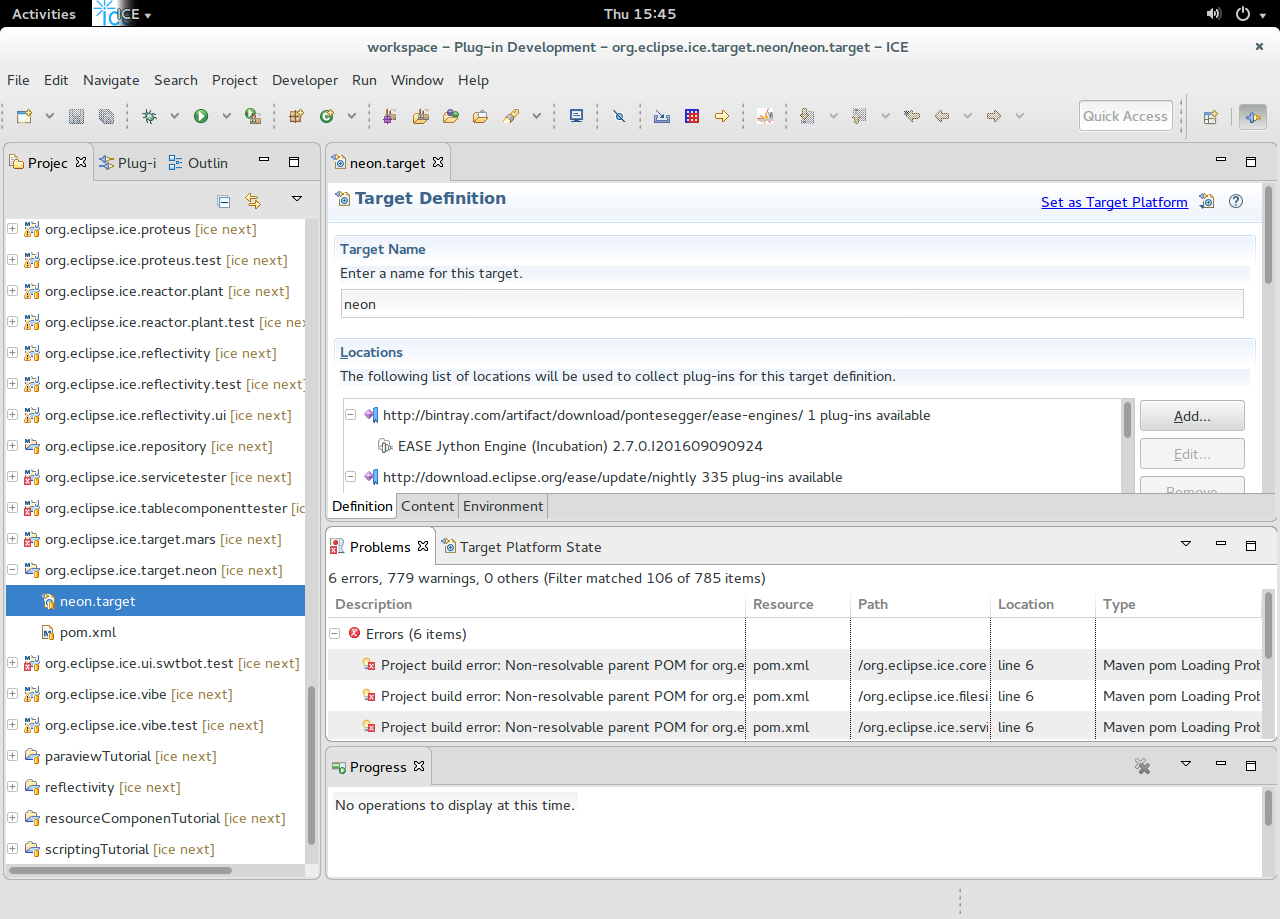This screenshot has width=1280, height=919.
Task: Click the monitor display toolbar icon
Action: pyautogui.click(x=576, y=116)
